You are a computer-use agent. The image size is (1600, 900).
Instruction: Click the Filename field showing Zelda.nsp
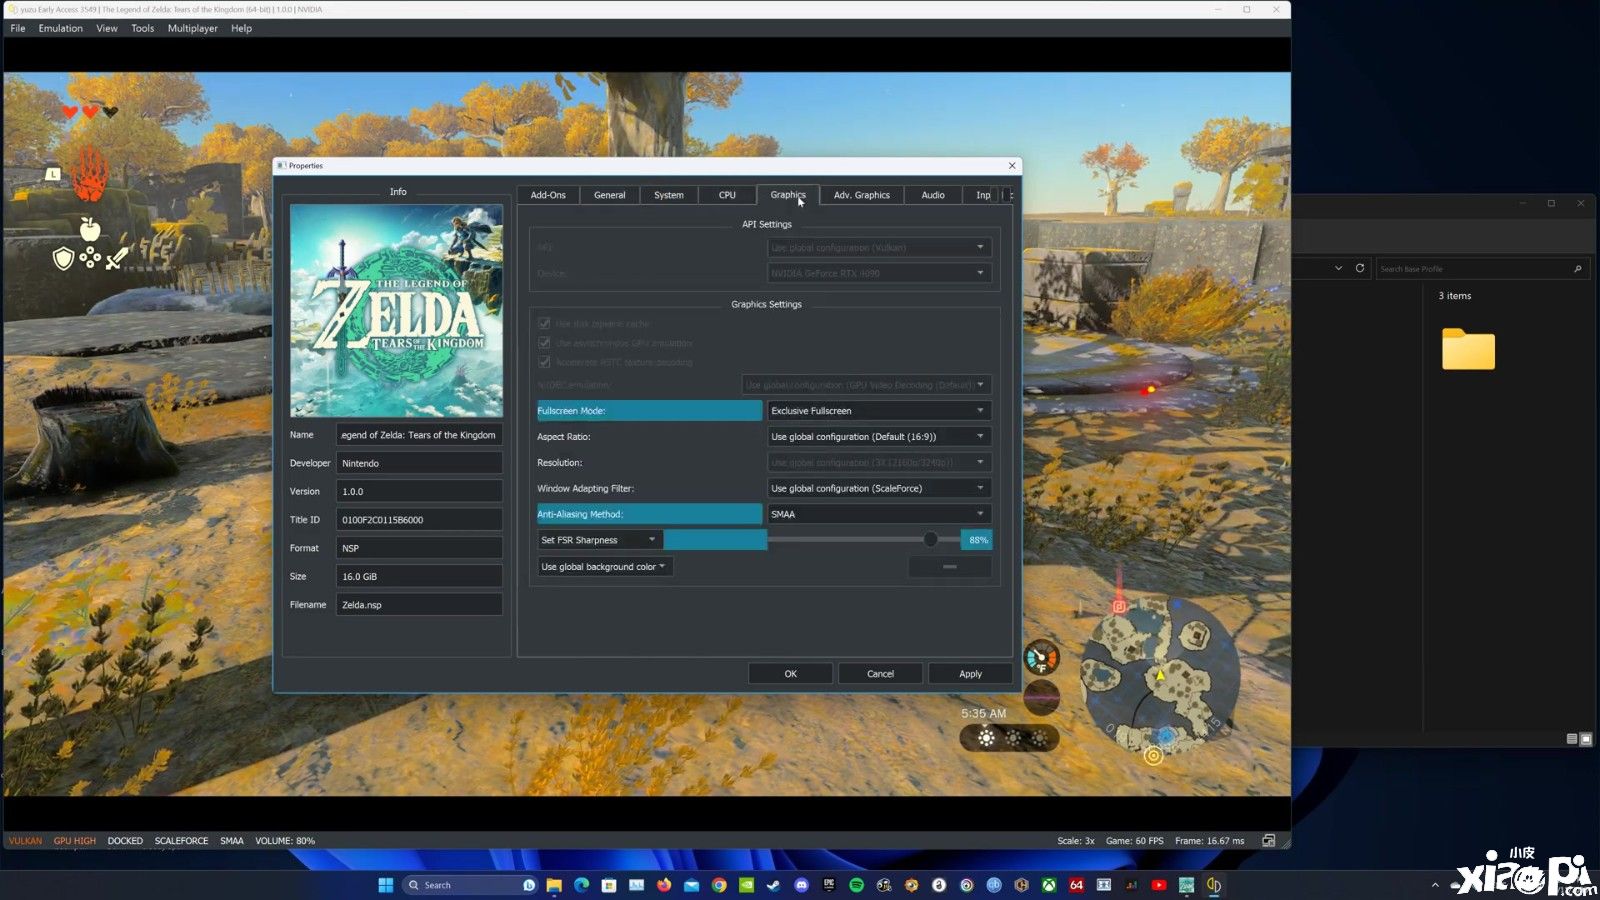tap(419, 605)
